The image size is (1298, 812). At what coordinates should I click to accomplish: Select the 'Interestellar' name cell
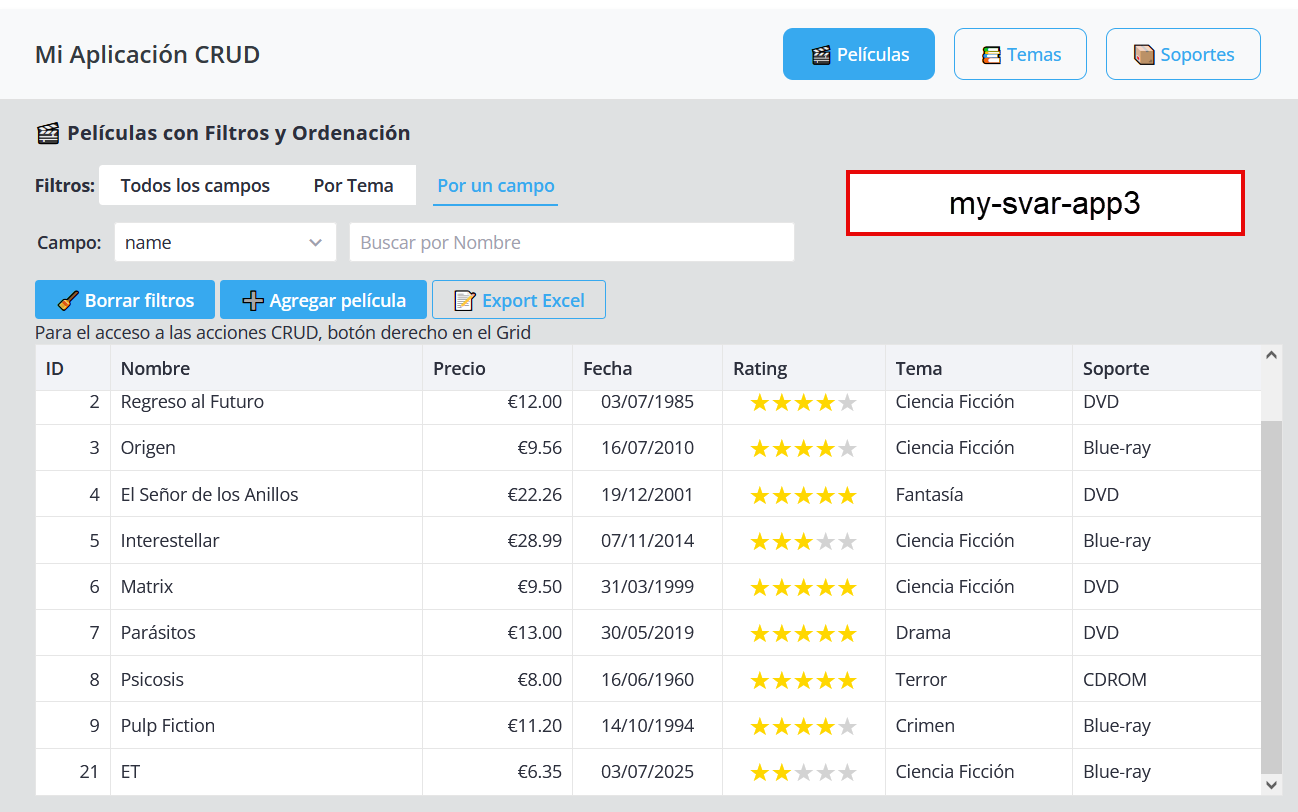click(266, 541)
